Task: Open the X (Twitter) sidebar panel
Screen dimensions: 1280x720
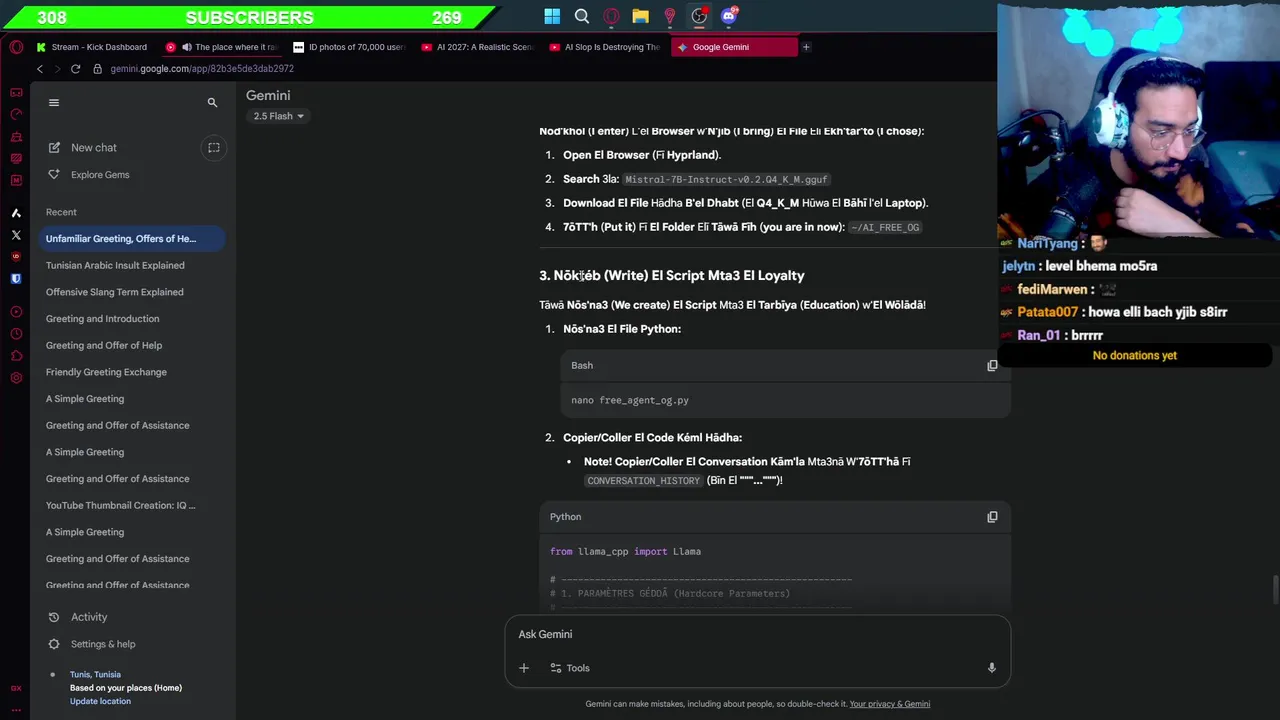Action: [x=16, y=235]
